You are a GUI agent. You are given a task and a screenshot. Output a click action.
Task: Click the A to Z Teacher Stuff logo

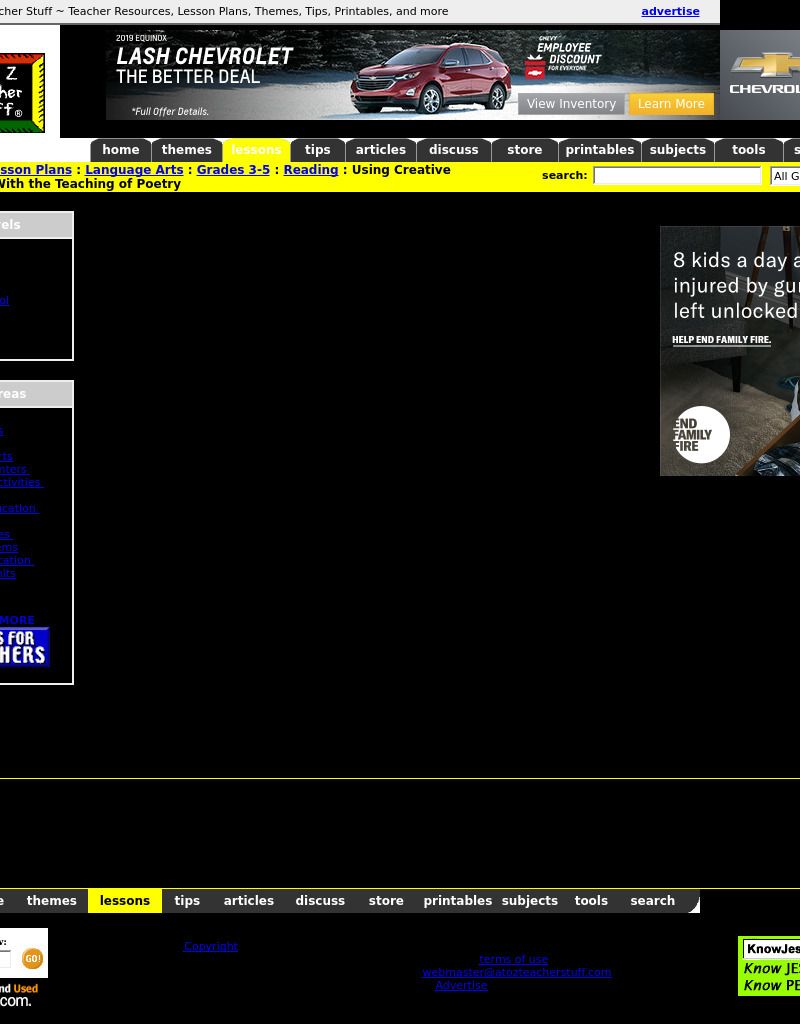click(22, 92)
